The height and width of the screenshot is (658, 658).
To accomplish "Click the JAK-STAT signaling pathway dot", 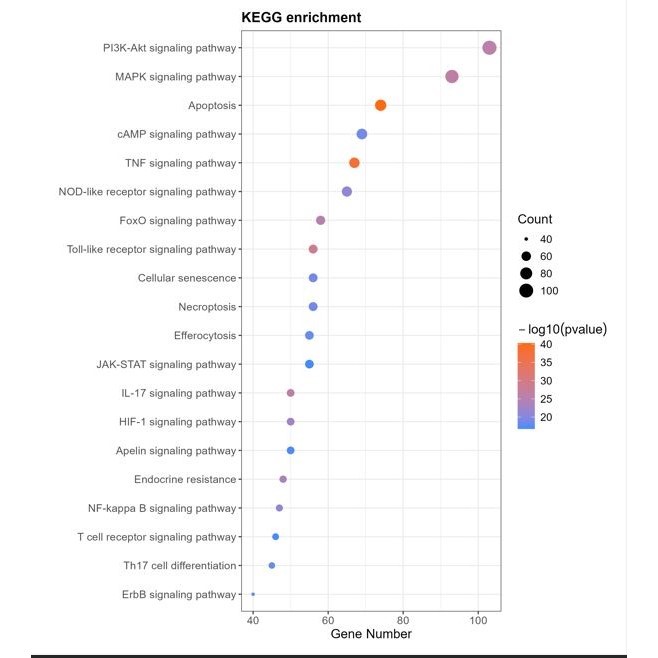I will pos(309,364).
